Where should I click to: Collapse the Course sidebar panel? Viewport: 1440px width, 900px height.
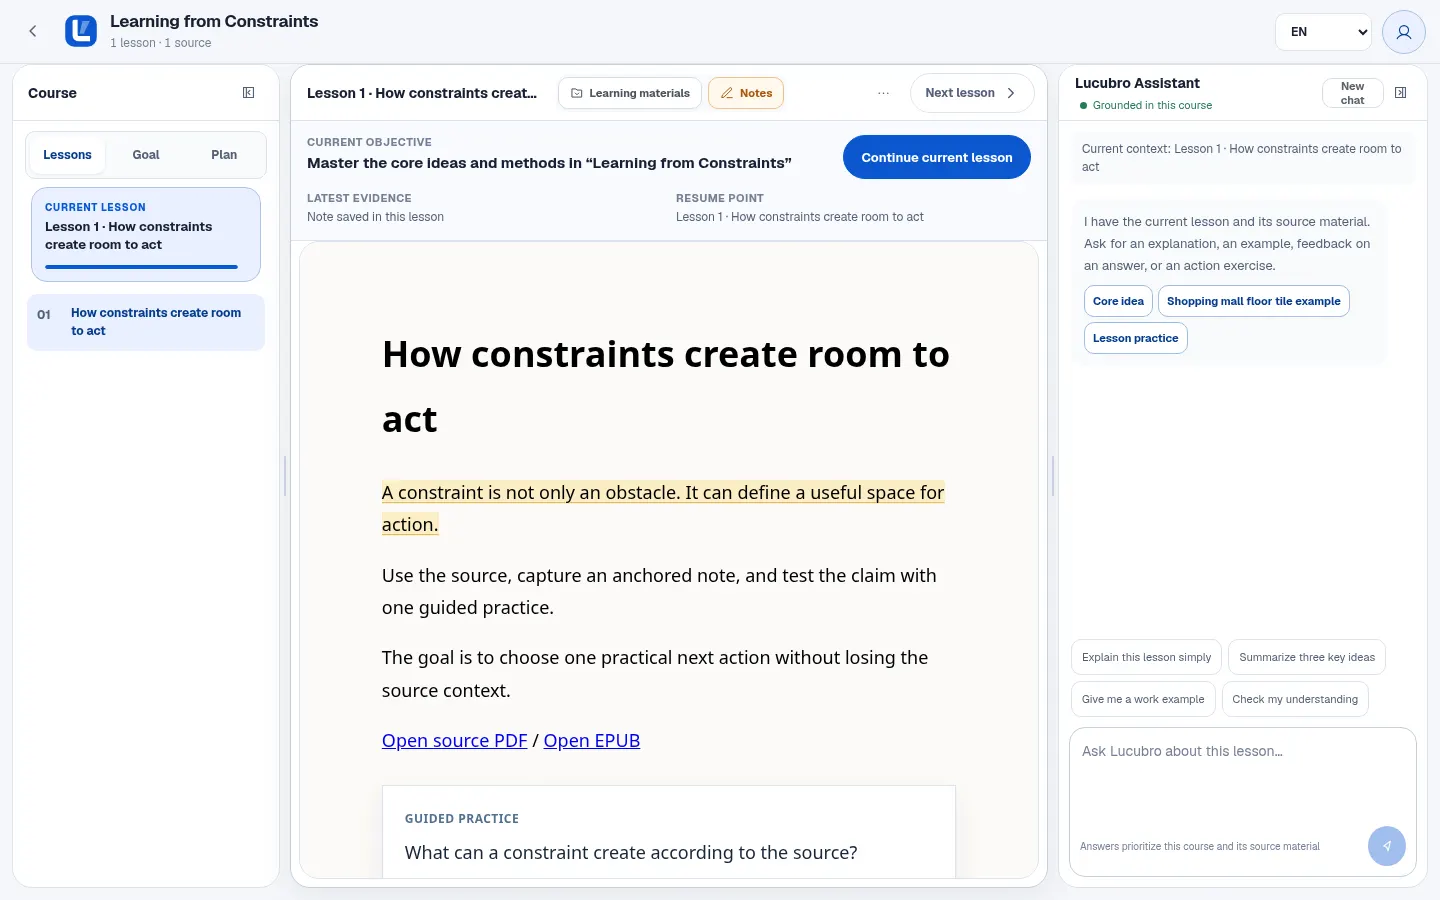tap(249, 93)
